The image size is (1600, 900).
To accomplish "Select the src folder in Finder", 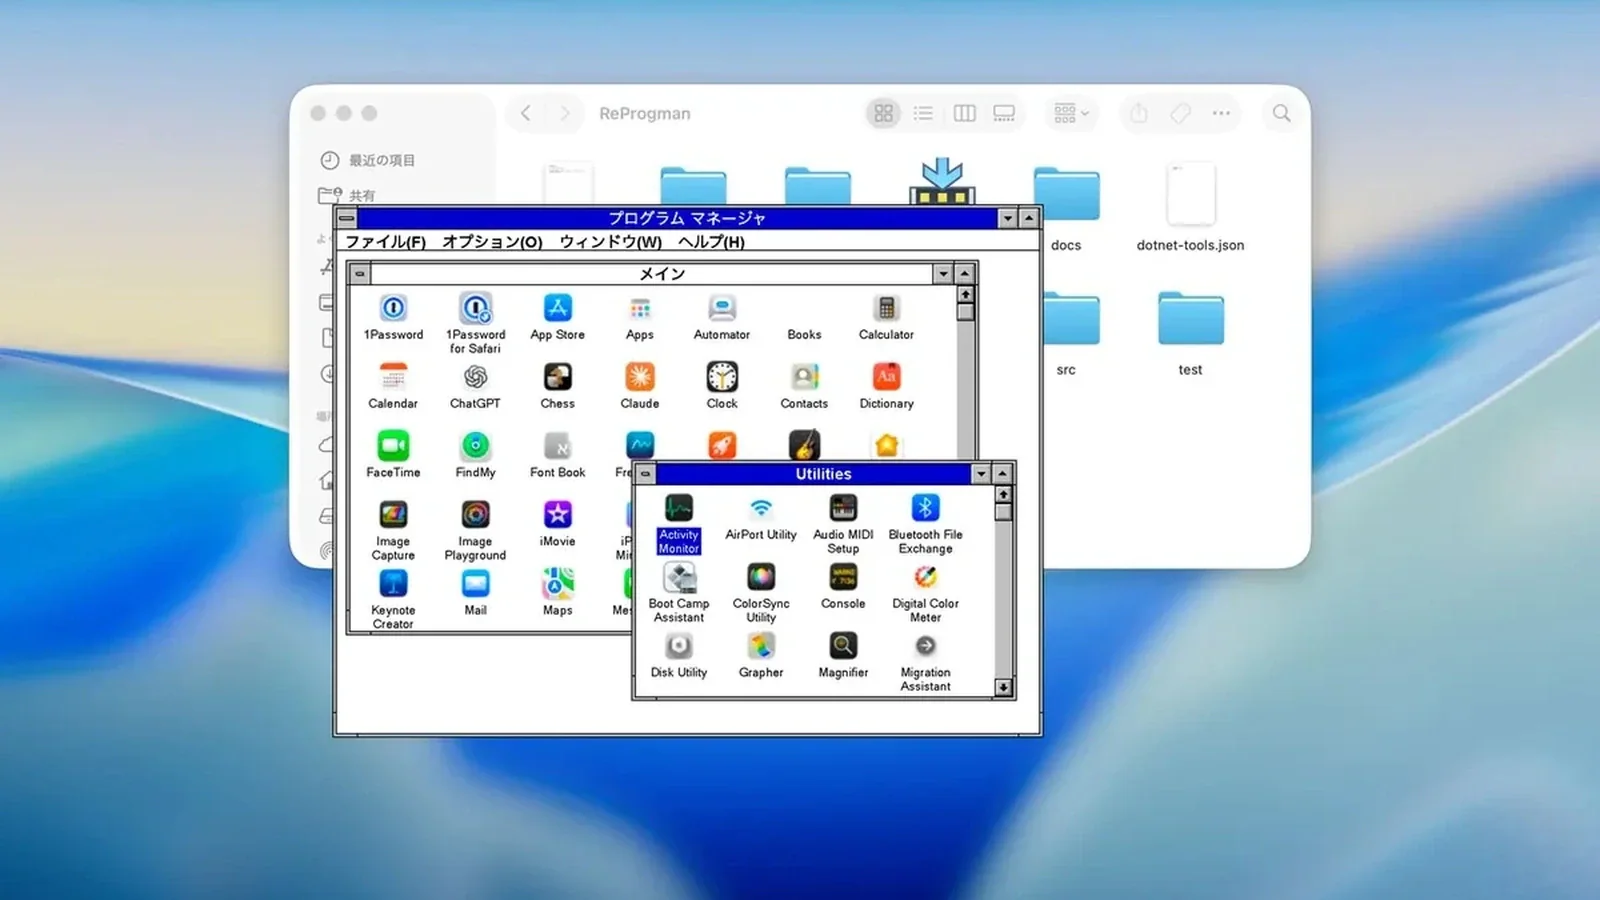I will (1071, 320).
